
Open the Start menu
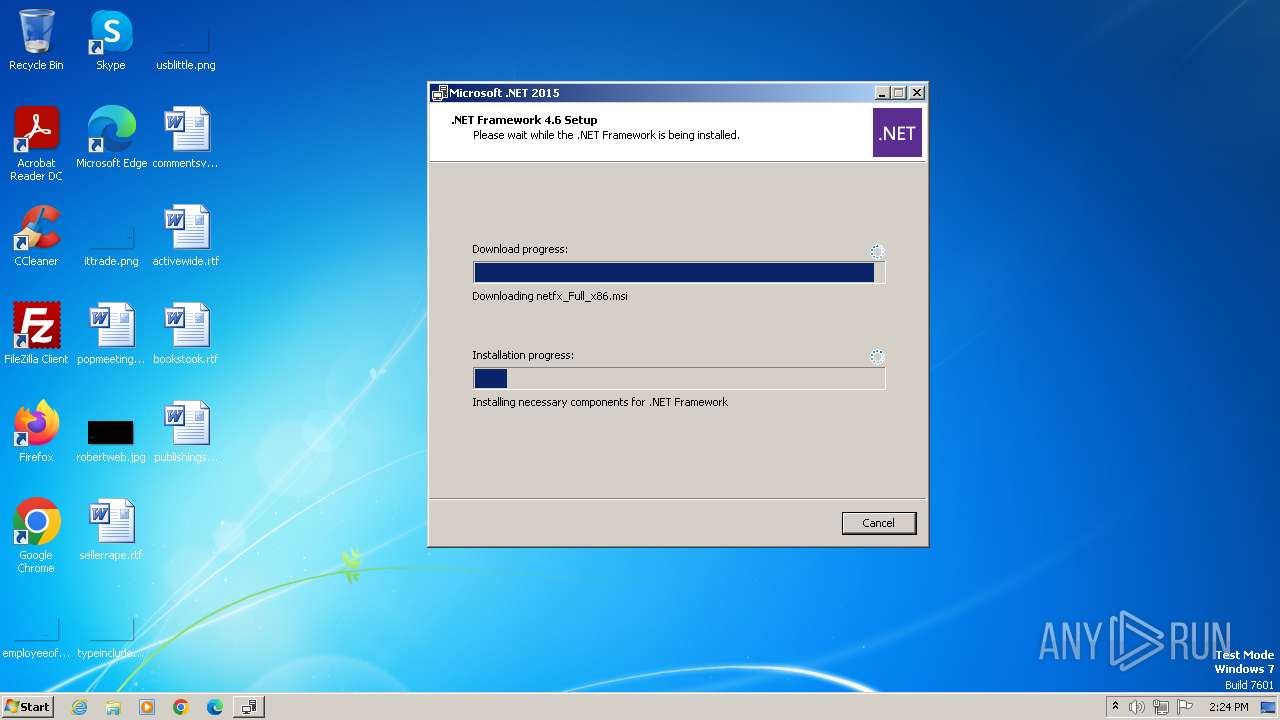pos(27,707)
